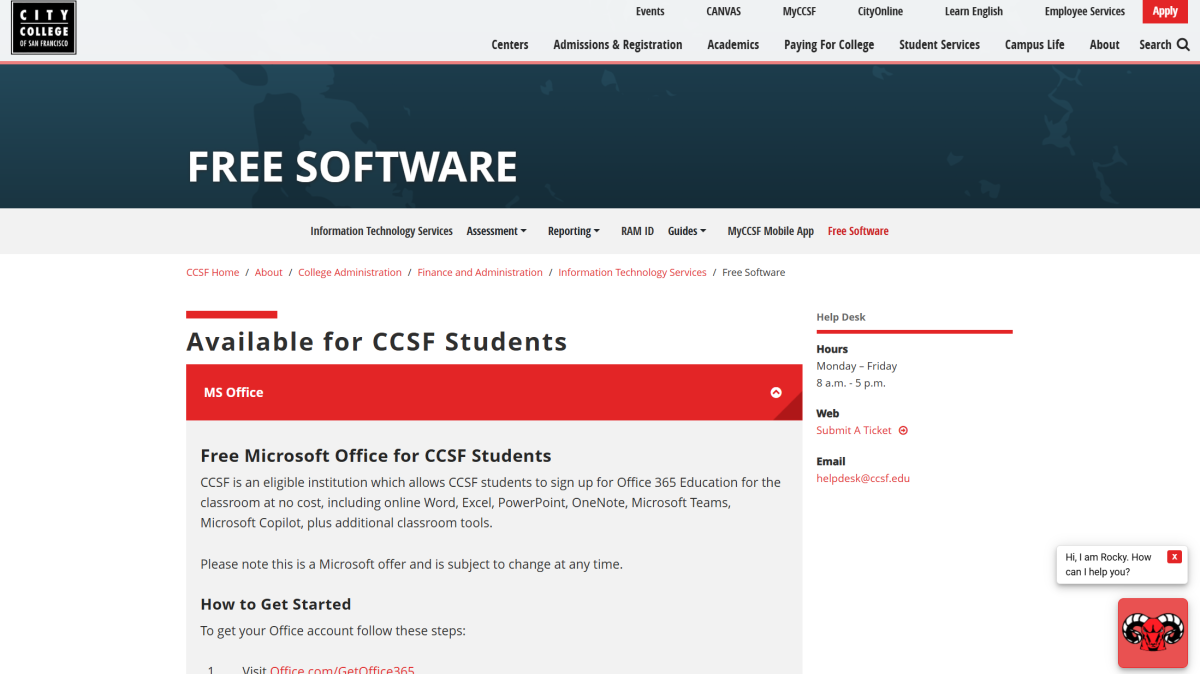This screenshot has width=1200, height=674.
Task: Click the MS Office accordion header title
Action: tap(233, 392)
